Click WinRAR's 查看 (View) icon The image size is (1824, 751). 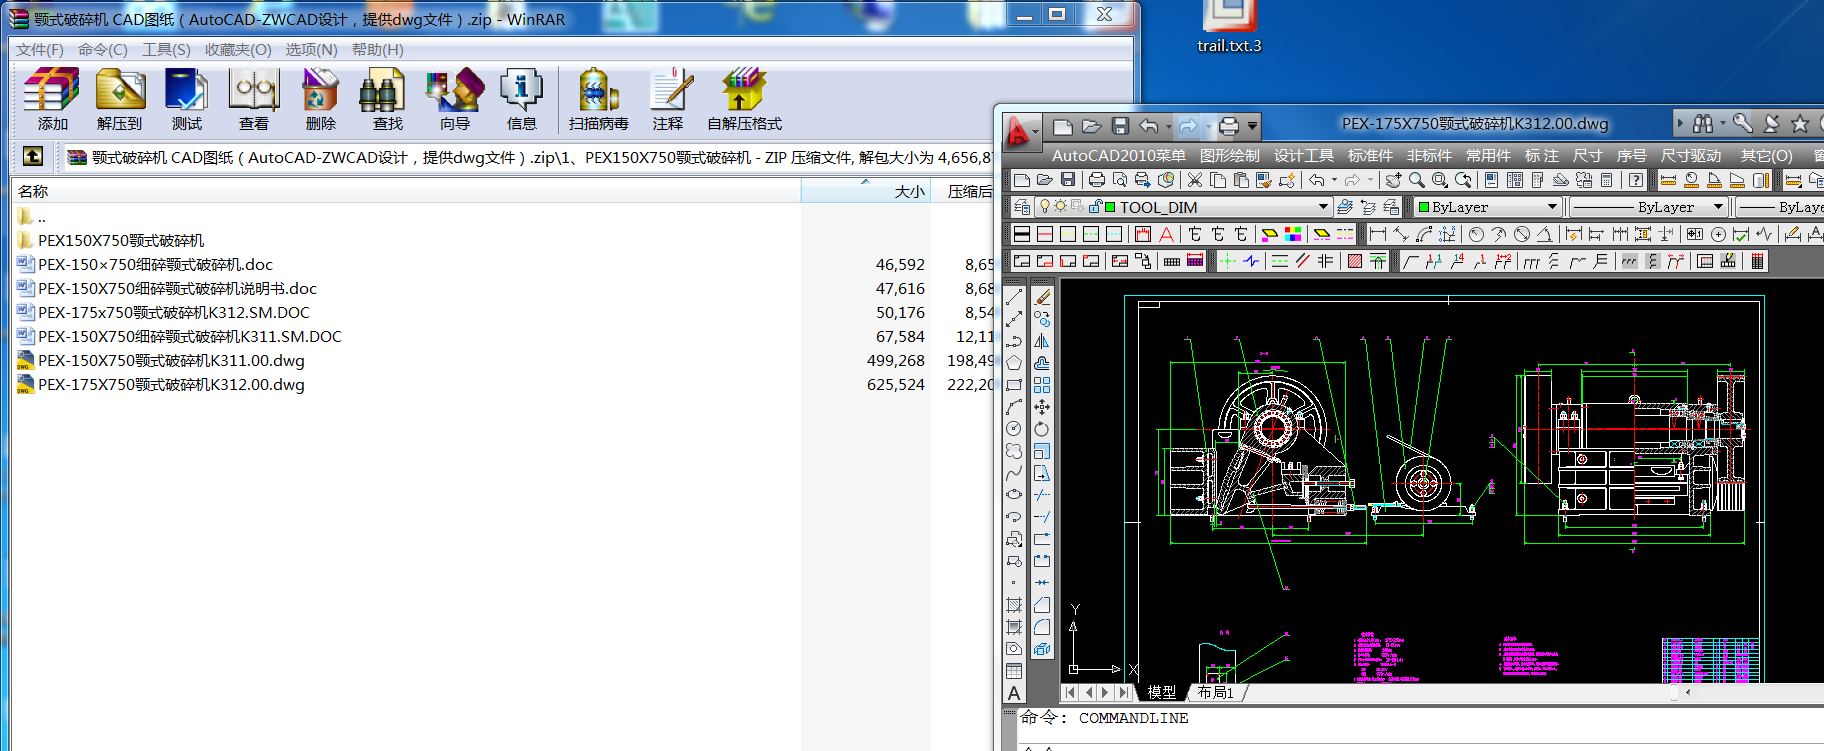pyautogui.click(x=253, y=99)
